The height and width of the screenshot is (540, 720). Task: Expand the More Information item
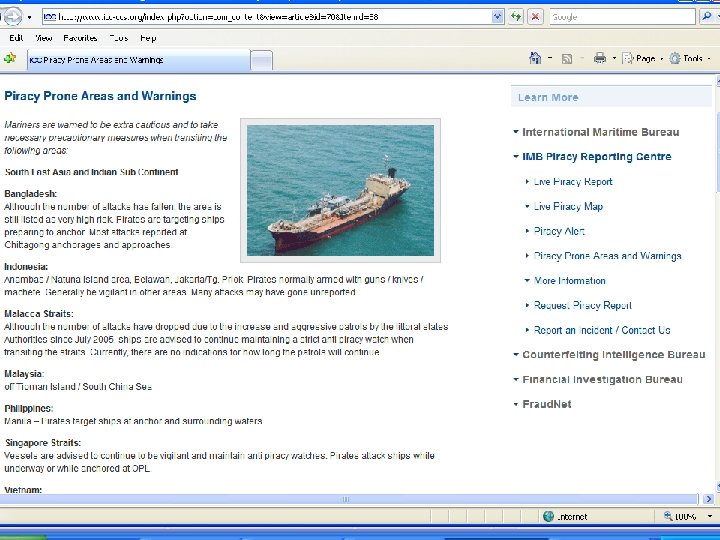(569, 281)
